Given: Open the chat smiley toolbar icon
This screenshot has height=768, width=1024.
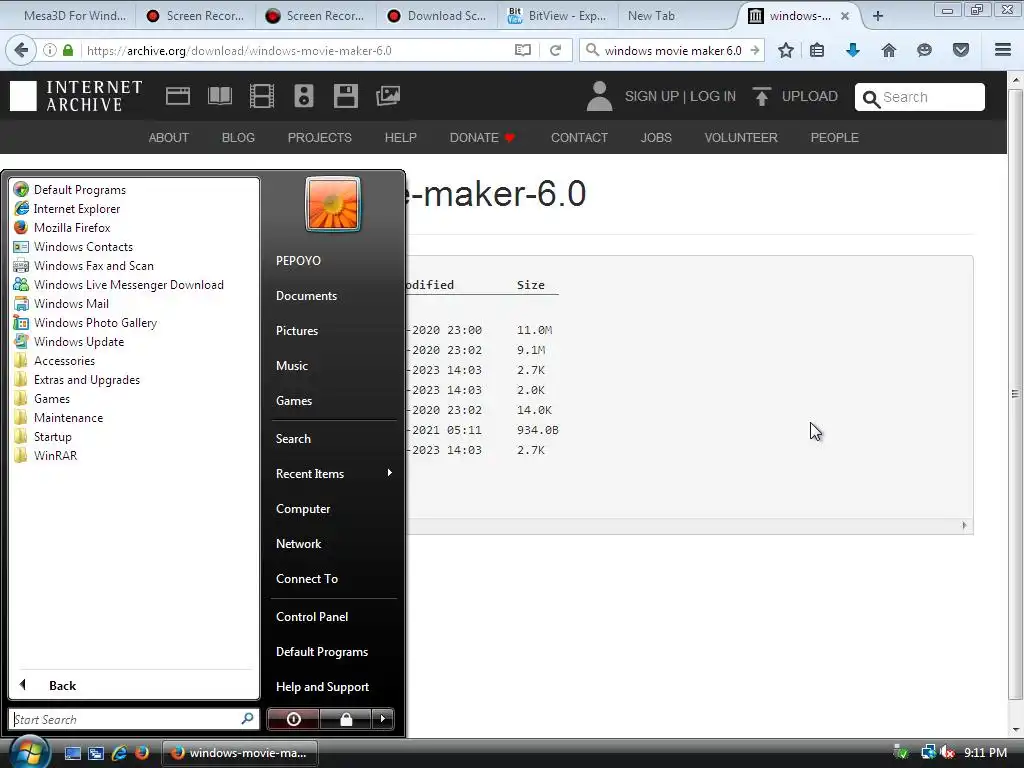Looking at the screenshot, I should pyautogui.click(x=924, y=50).
